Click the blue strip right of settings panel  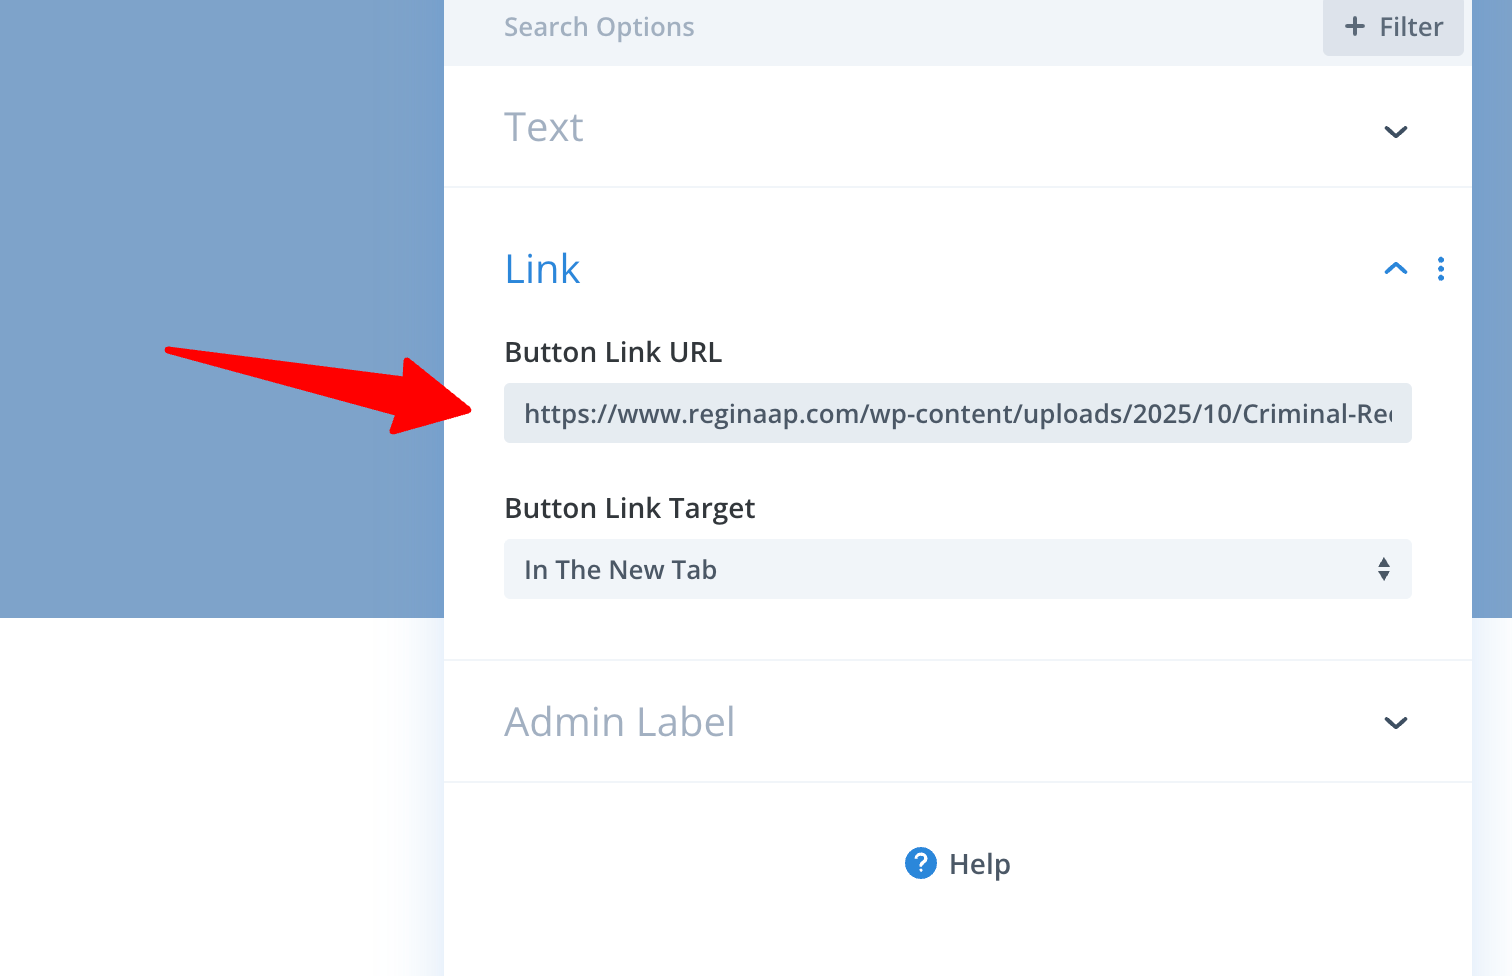(x=1491, y=300)
